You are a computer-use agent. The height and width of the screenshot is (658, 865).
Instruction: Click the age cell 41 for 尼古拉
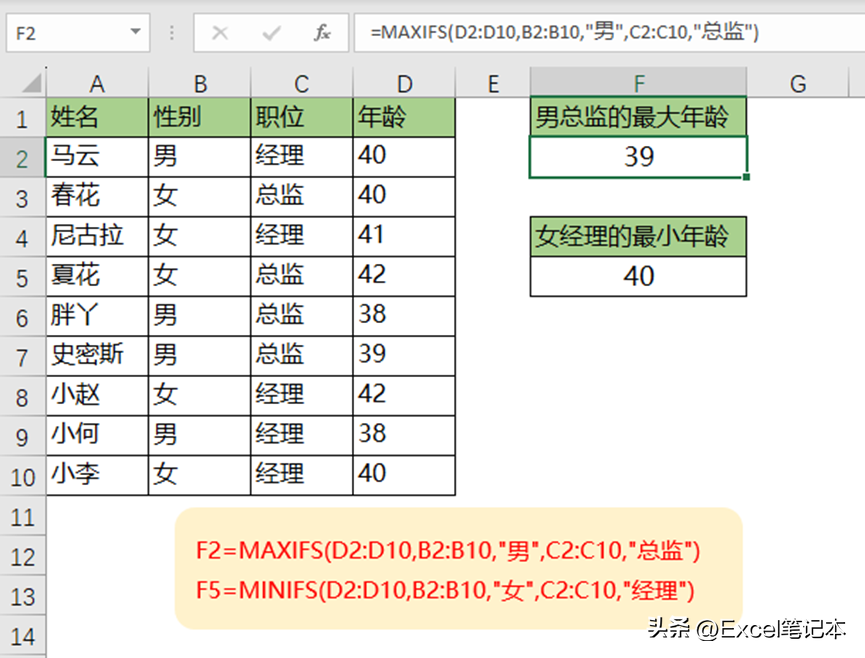coord(404,237)
